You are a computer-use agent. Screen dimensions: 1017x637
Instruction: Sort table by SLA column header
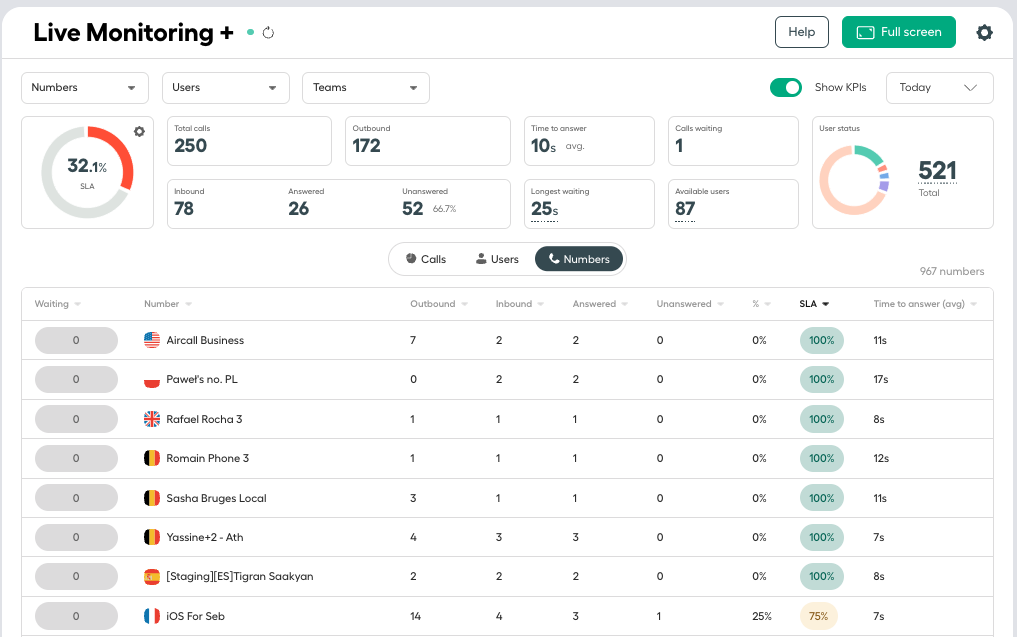pyautogui.click(x=814, y=304)
